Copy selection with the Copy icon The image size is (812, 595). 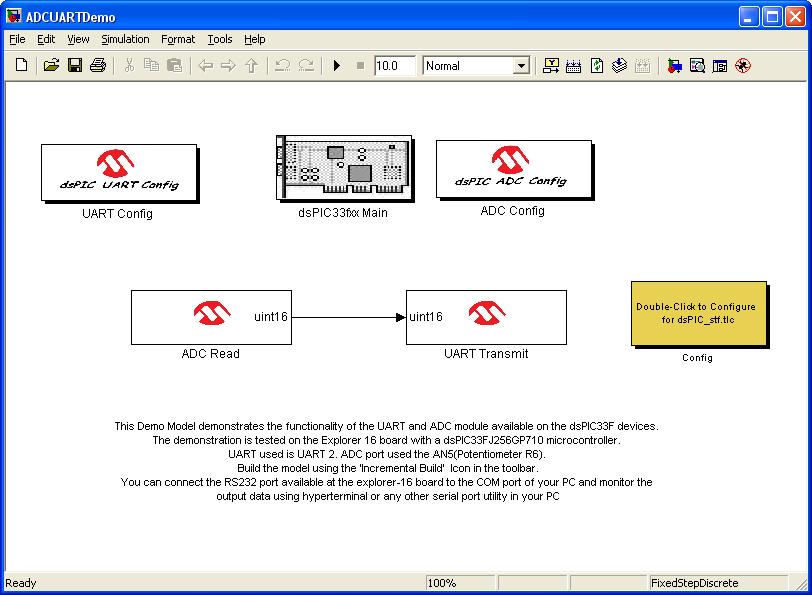point(151,65)
